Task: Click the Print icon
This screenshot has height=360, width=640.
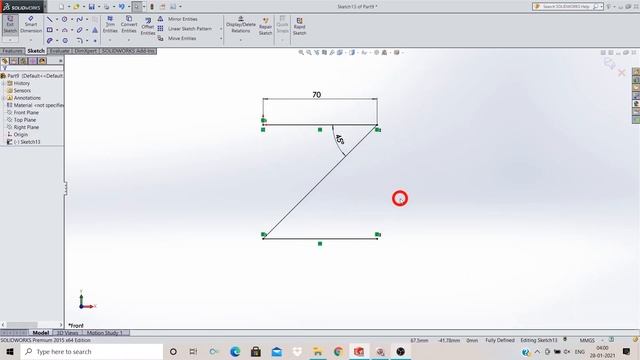Action: click(x=107, y=7)
